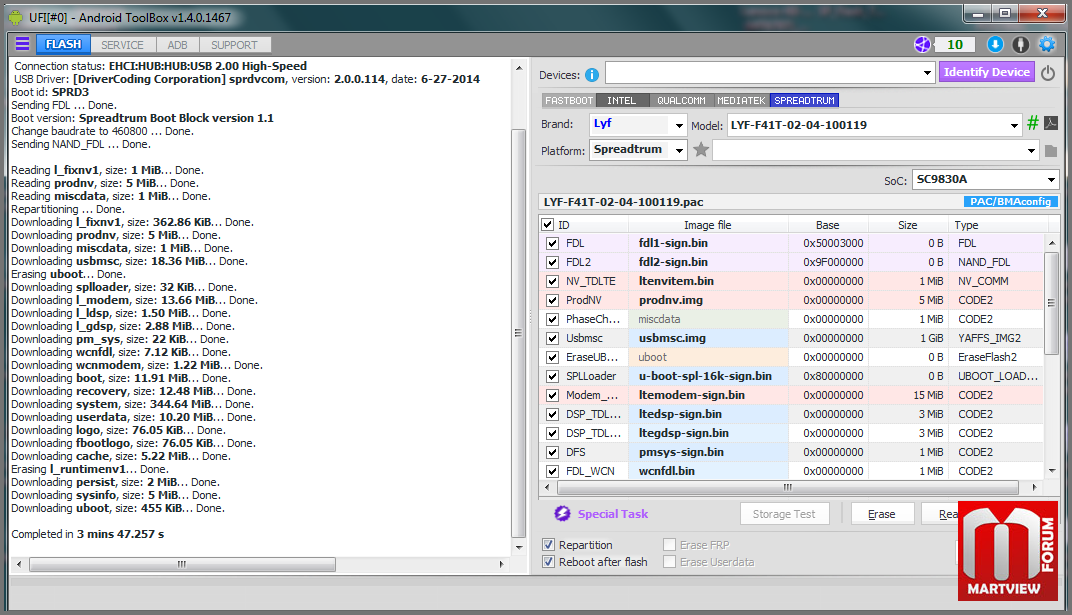
Task: Click partition table scroll-down arrow
Action: coord(1051,471)
